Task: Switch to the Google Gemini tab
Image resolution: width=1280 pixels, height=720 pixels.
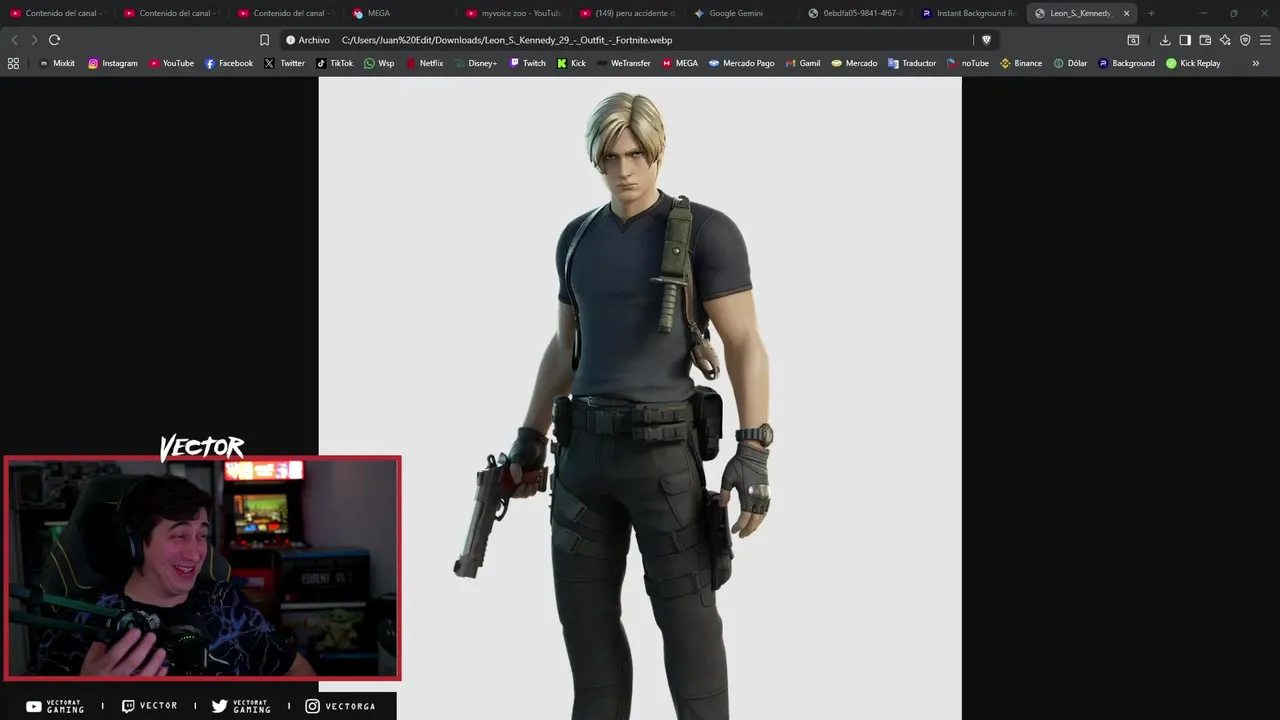Action: click(x=742, y=13)
